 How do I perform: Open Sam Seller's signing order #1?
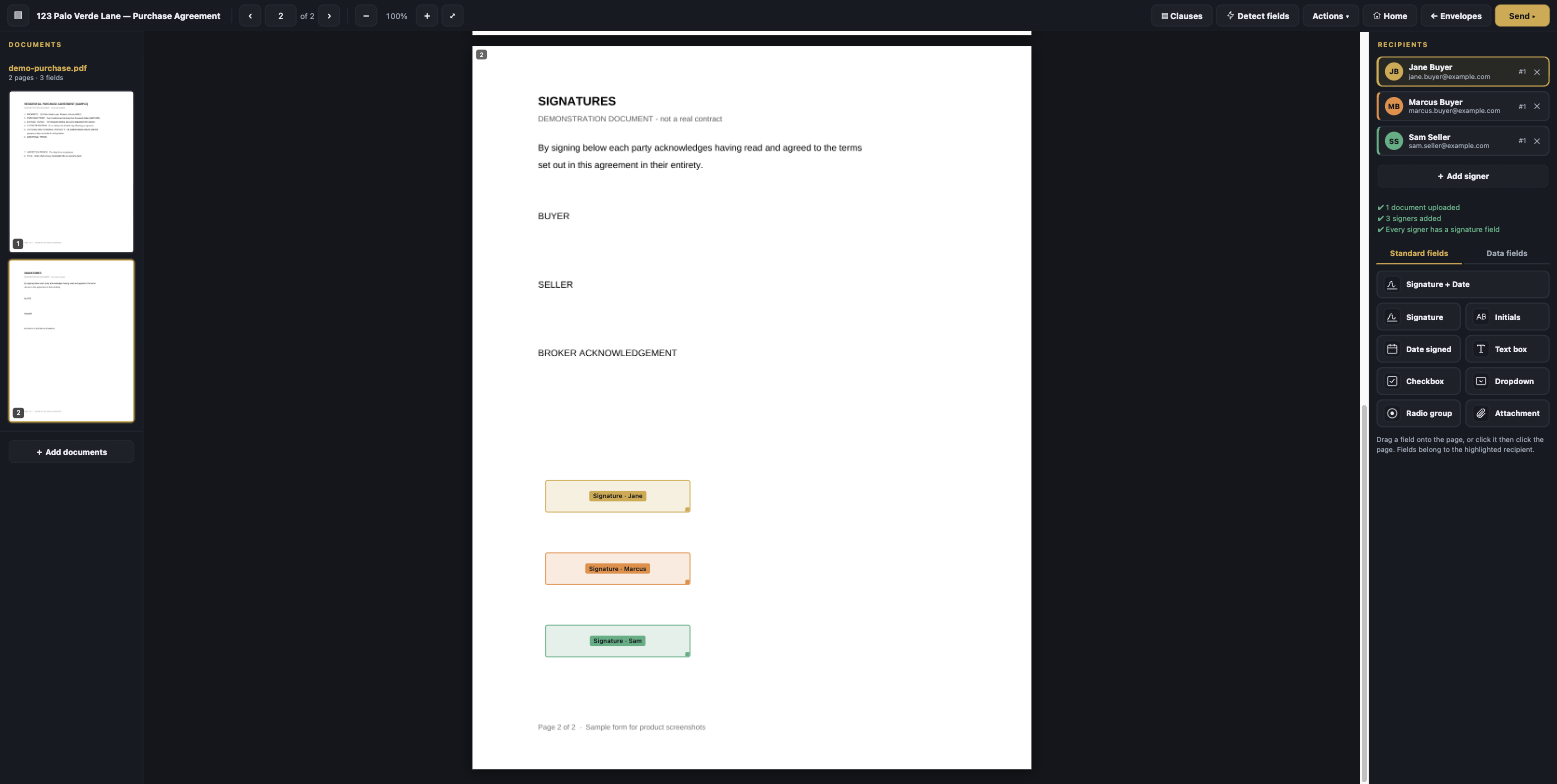coord(1522,141)
